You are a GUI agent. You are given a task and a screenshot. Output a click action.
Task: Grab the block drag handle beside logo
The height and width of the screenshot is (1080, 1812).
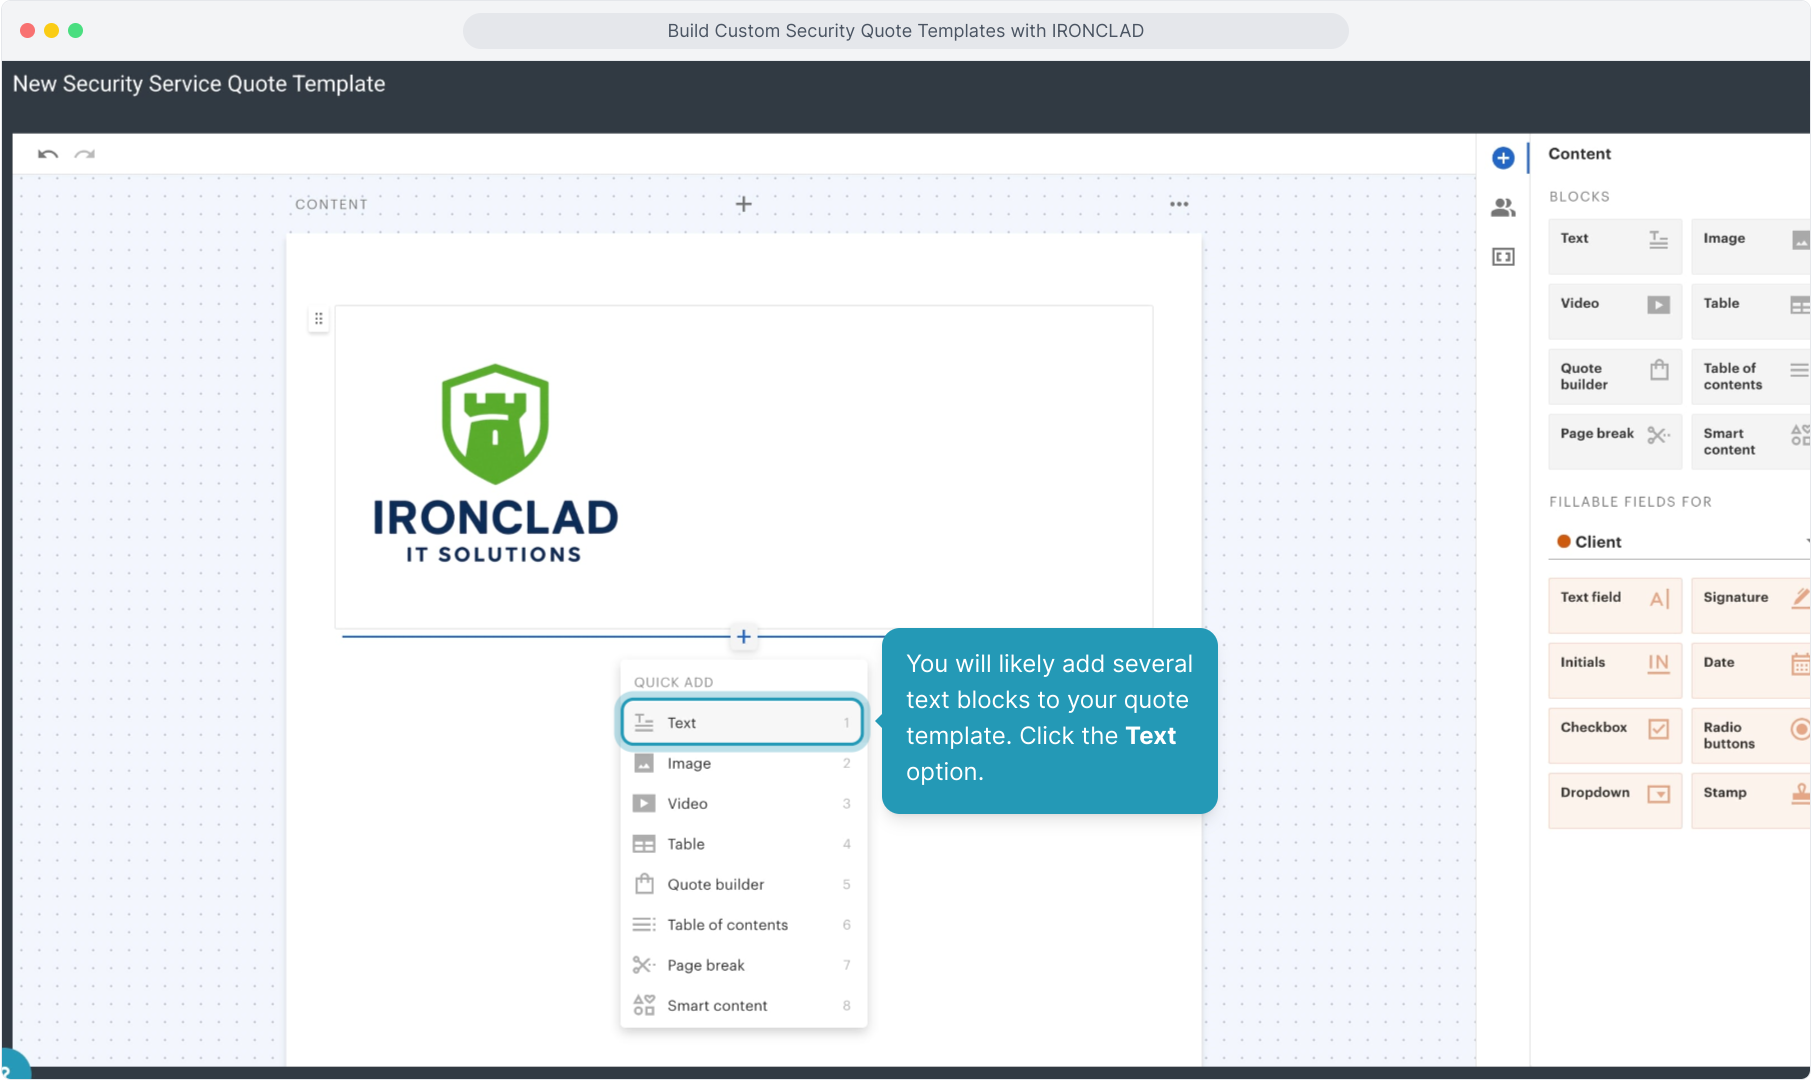pos(318,319)
